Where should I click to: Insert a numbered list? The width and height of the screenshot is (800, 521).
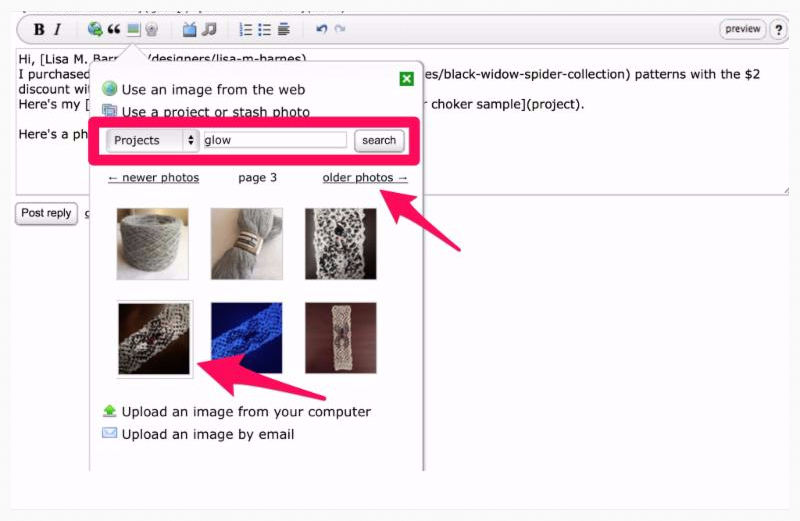tap(246, 29)
